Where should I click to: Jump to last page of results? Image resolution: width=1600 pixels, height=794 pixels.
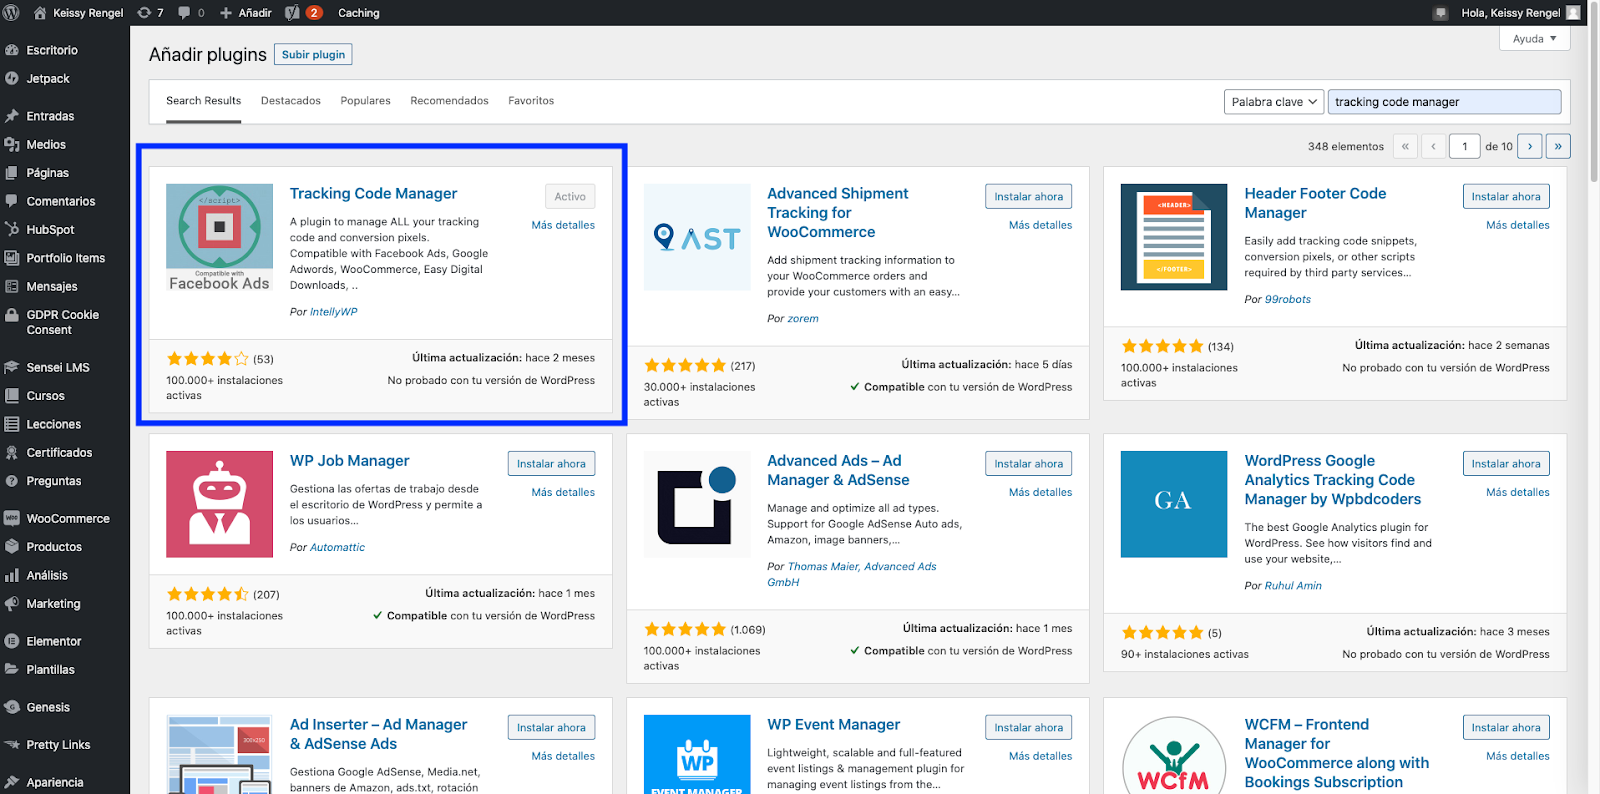pos(1558,146)
